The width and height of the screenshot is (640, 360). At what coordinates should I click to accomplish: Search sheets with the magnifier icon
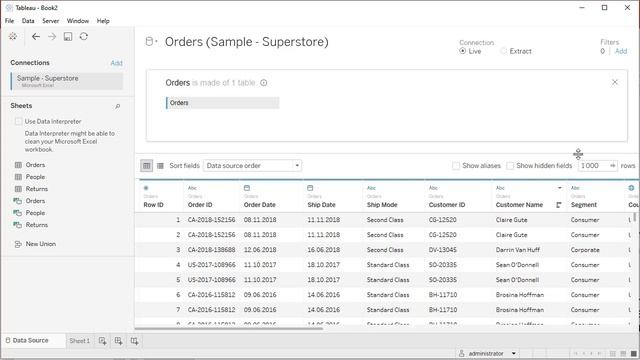[118, 106]
